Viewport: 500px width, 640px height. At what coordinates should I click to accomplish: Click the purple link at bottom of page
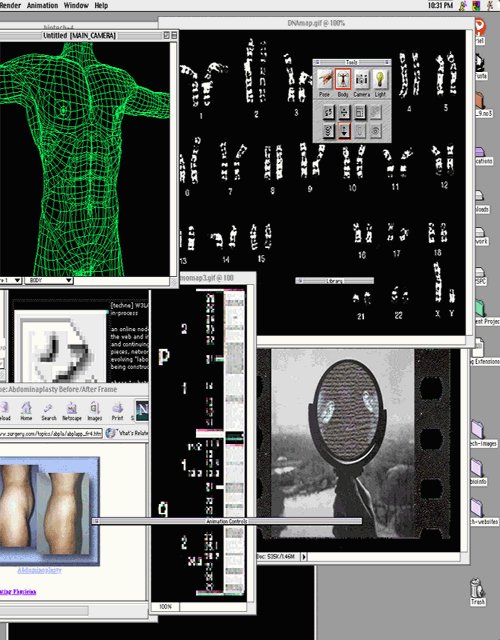[18, 591]
